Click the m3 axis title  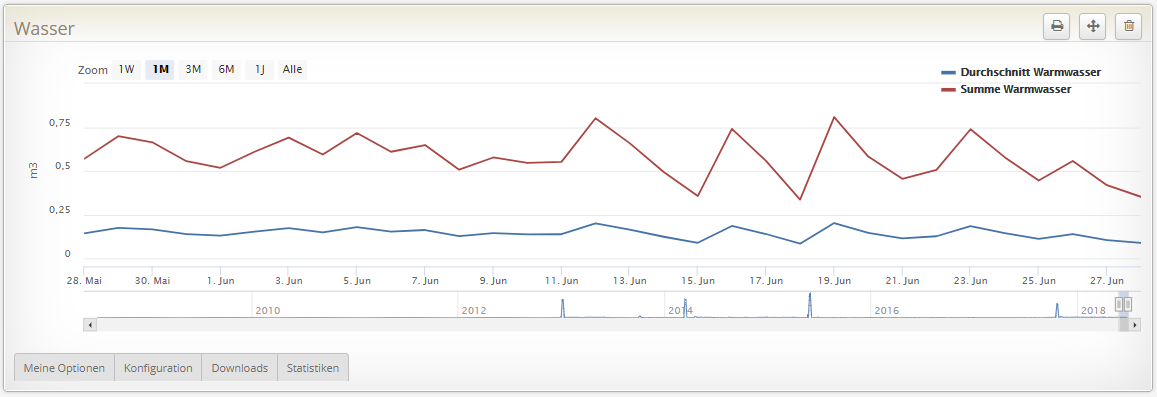(34, 170)
